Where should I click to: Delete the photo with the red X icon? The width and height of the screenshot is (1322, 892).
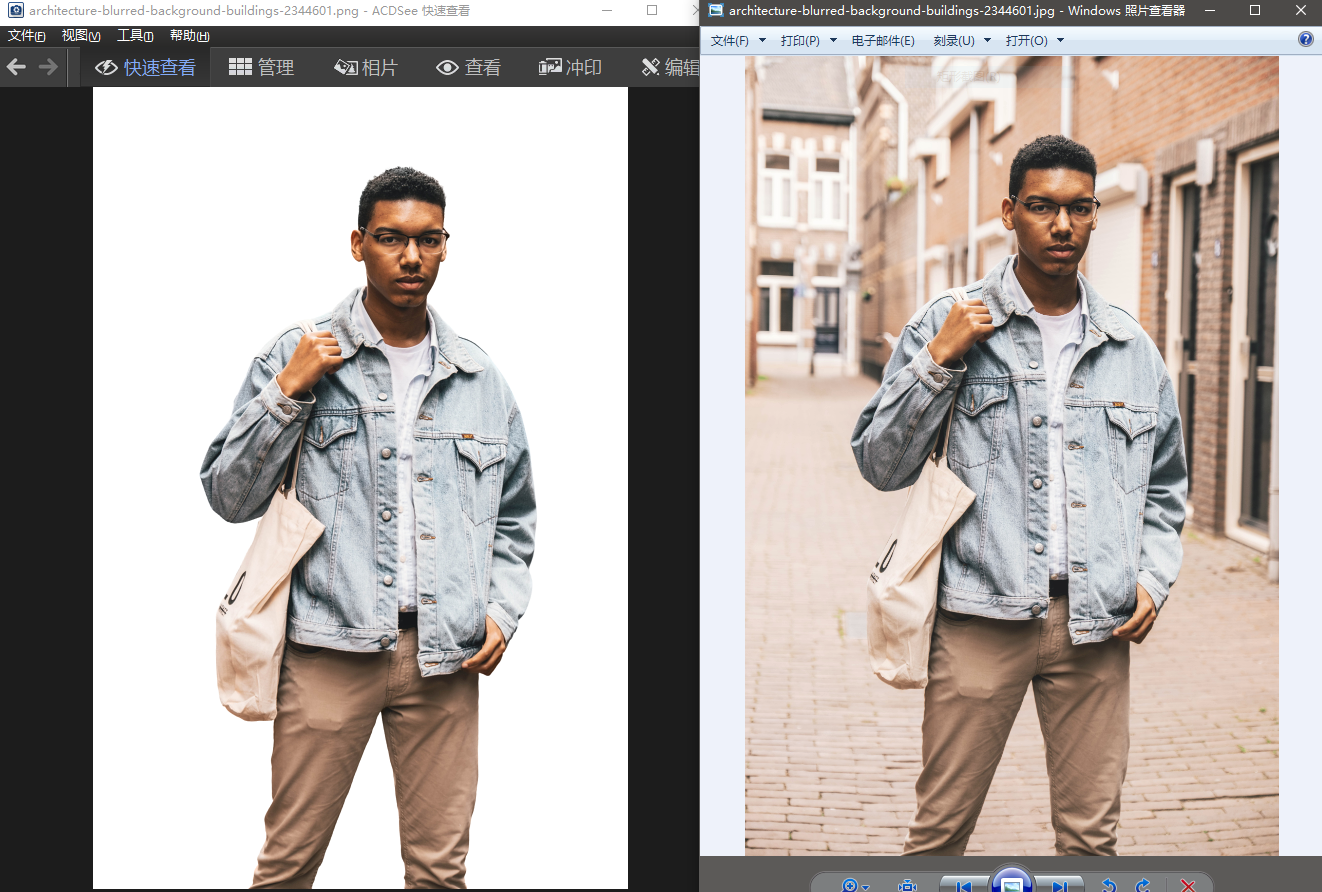click(x=1188, y=886)
